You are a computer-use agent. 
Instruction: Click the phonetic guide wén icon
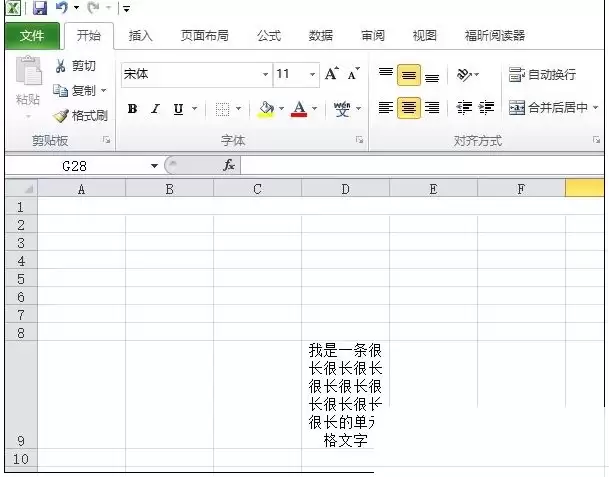342,109
